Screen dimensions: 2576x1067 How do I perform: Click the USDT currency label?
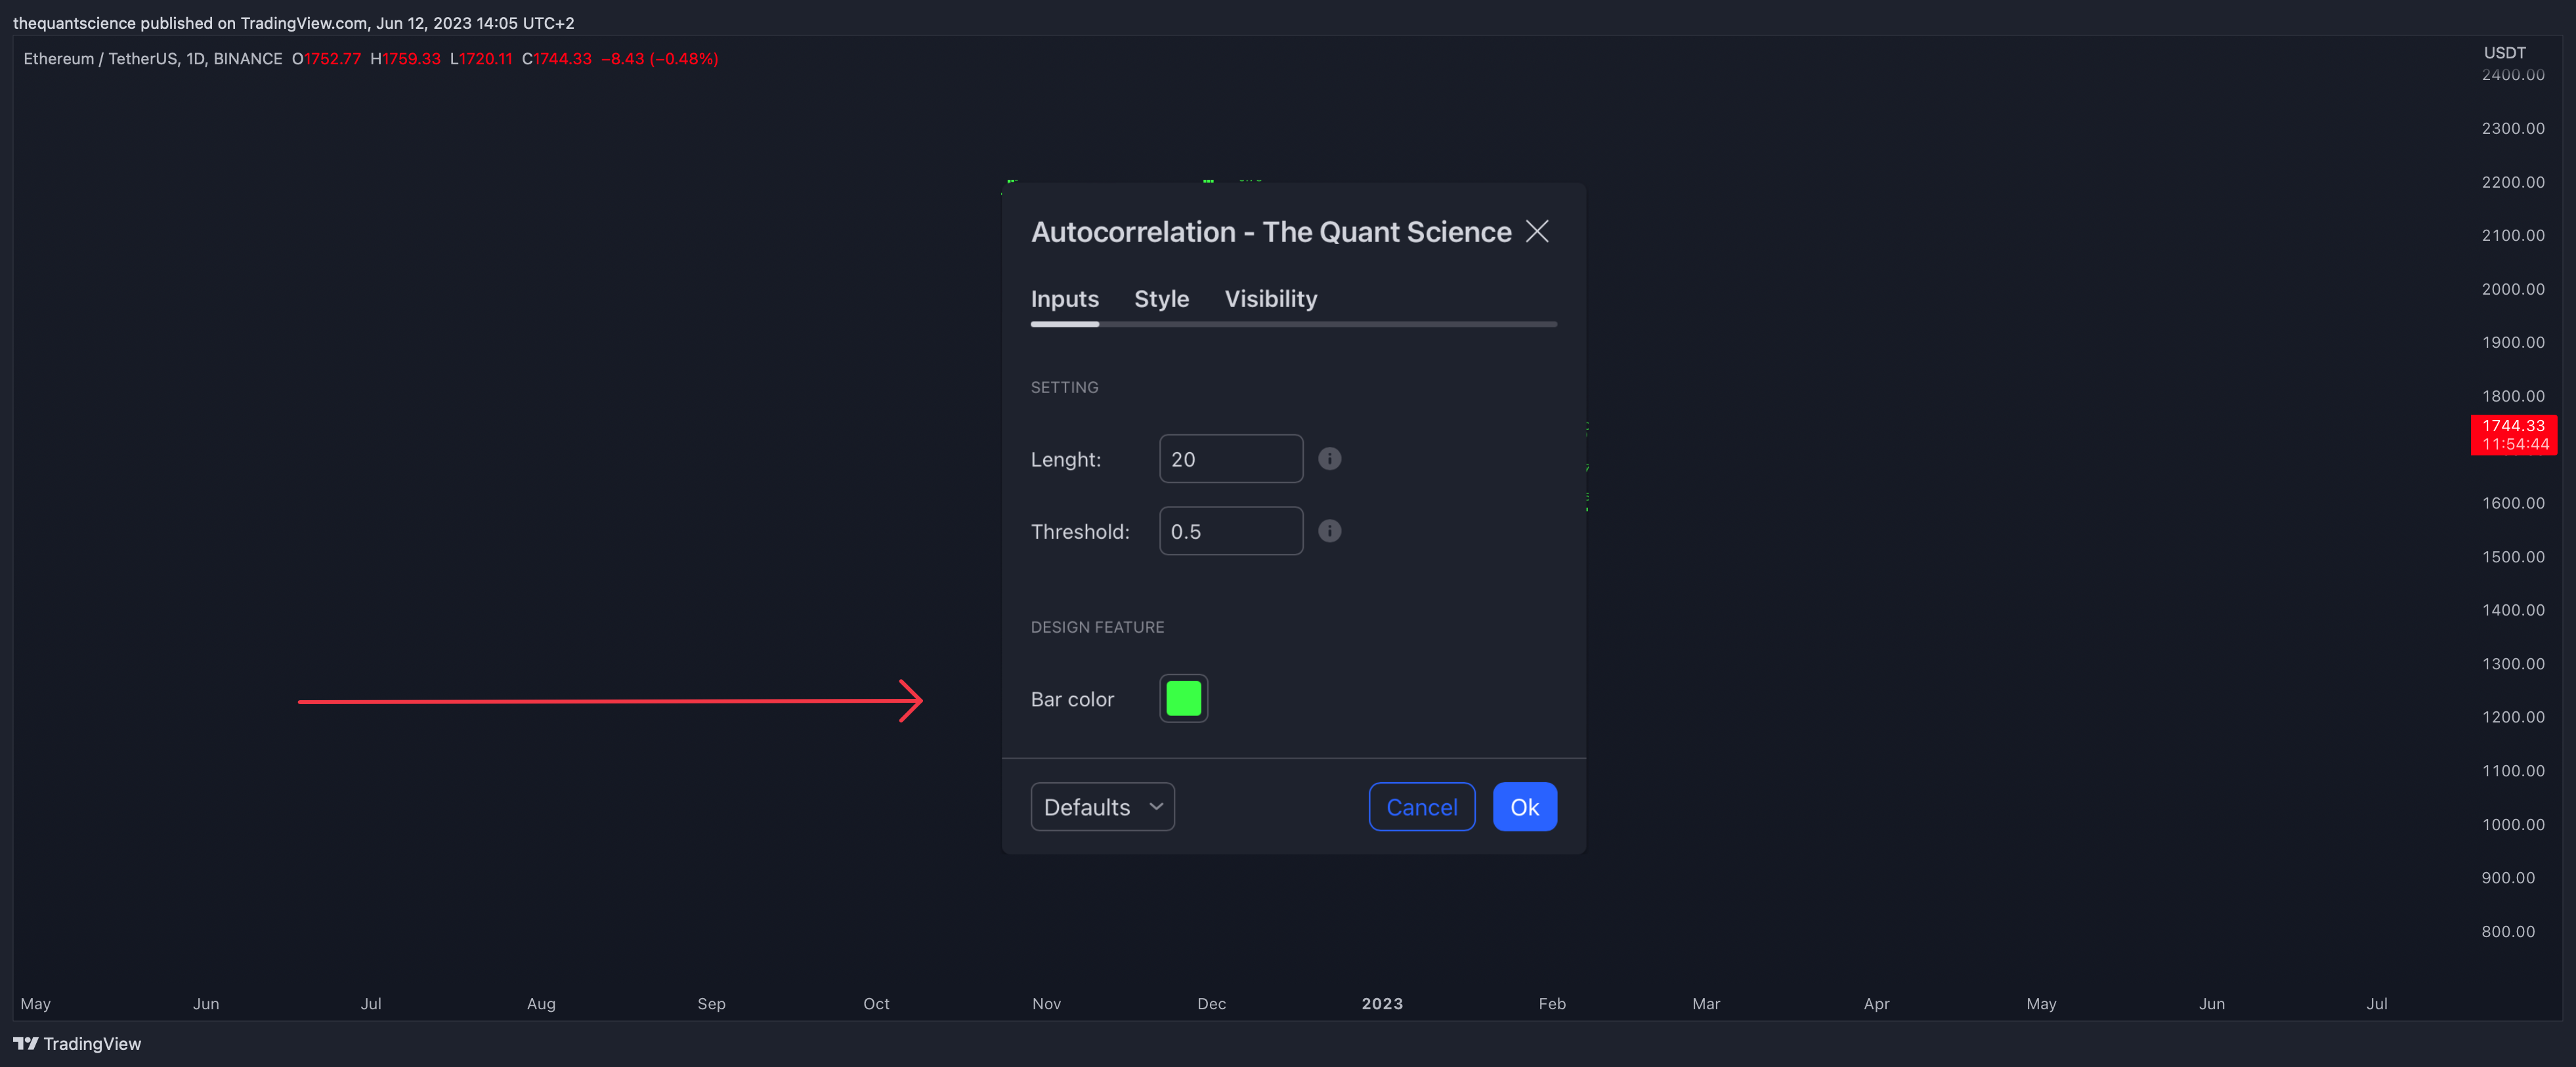2504,52
